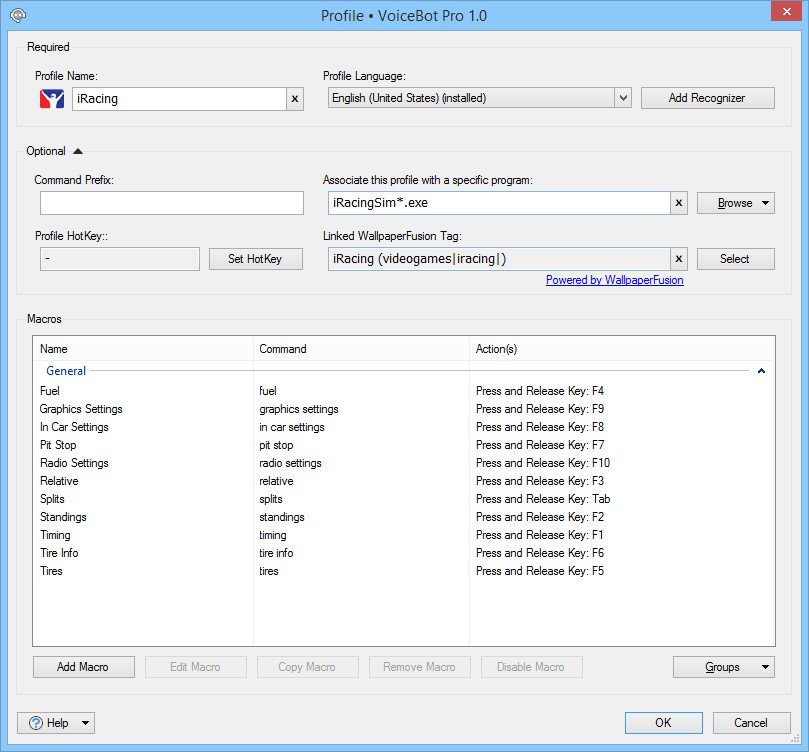
Task: Click the iRacing profile icon
Action: [51, 99]
